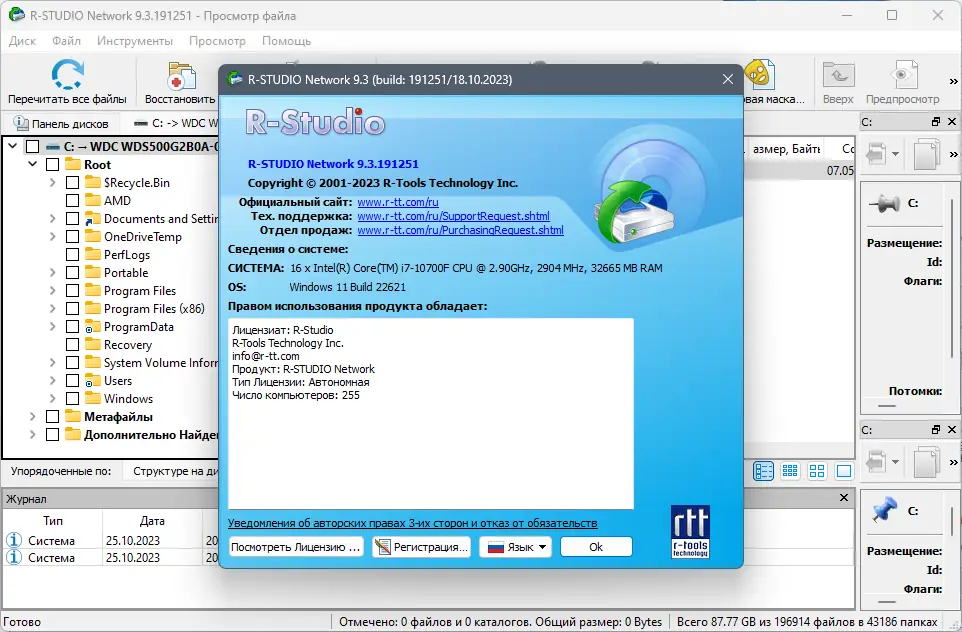Image resolution: width=962 pixels, height=632 pixels.
Task: Check the Метафайлы checkbox
Action: click(x=52, y=417)
